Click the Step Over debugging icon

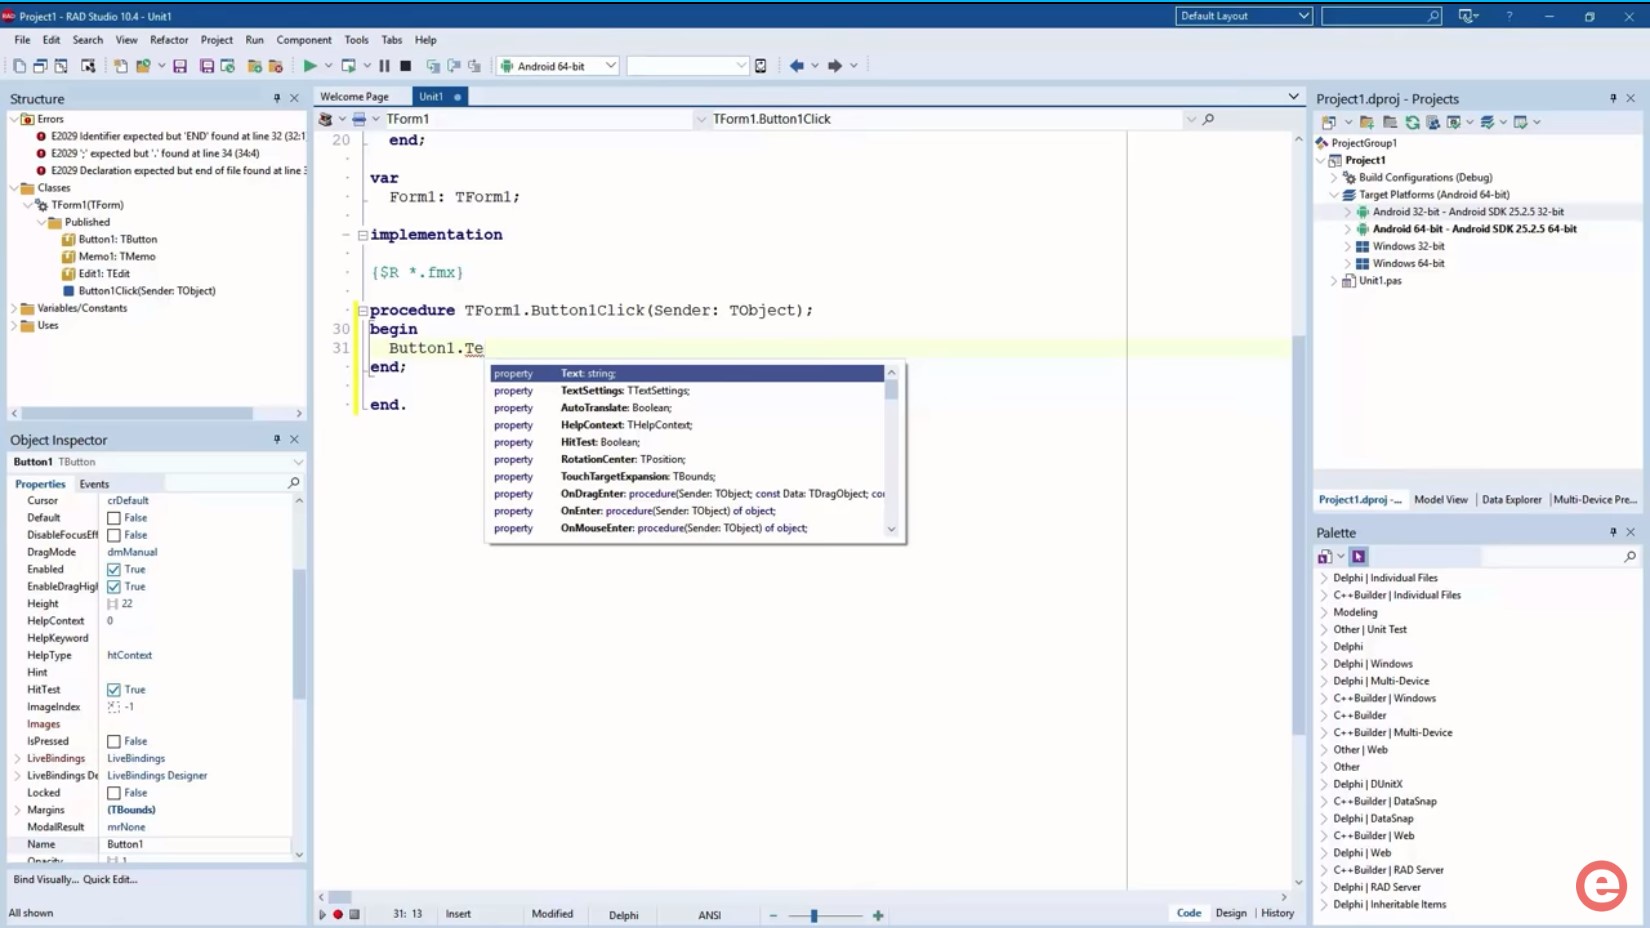[x=434, y=65]
